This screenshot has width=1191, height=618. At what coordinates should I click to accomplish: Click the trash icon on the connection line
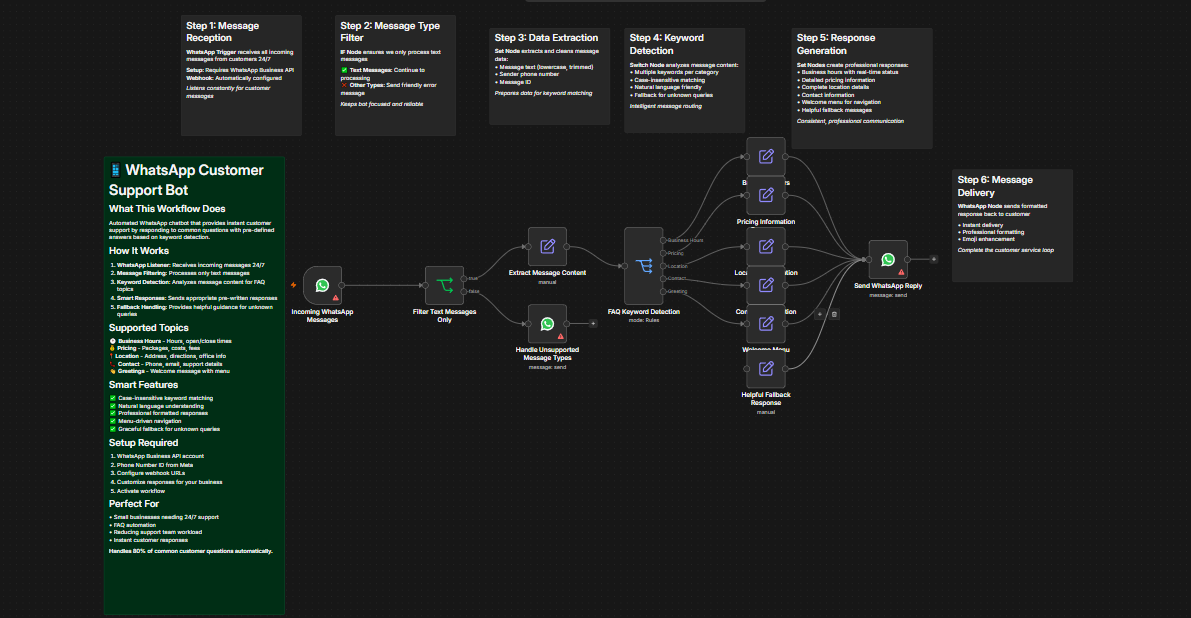tap(834, 314)
